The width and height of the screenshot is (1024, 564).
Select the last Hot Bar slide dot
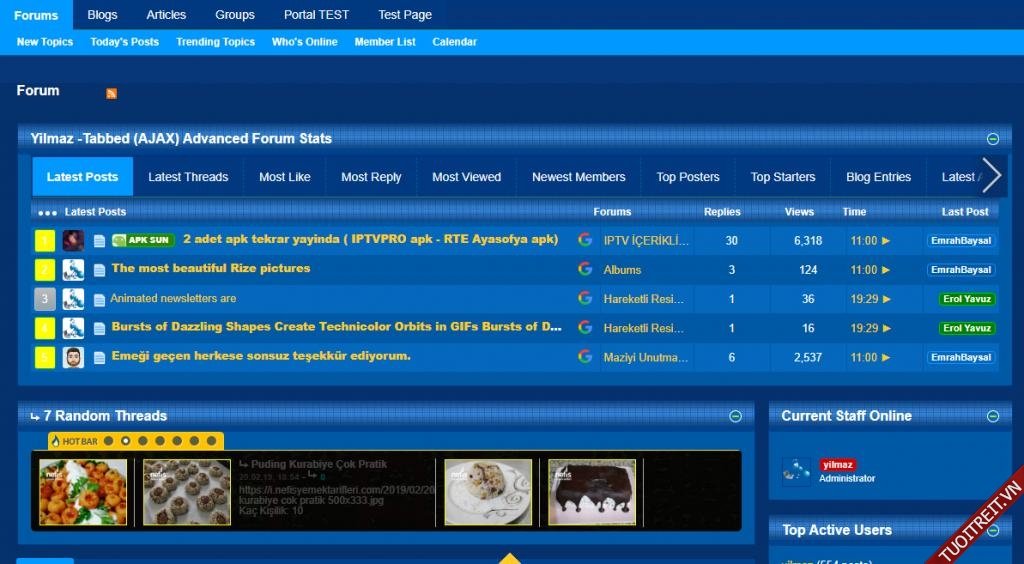pos(211,440)
